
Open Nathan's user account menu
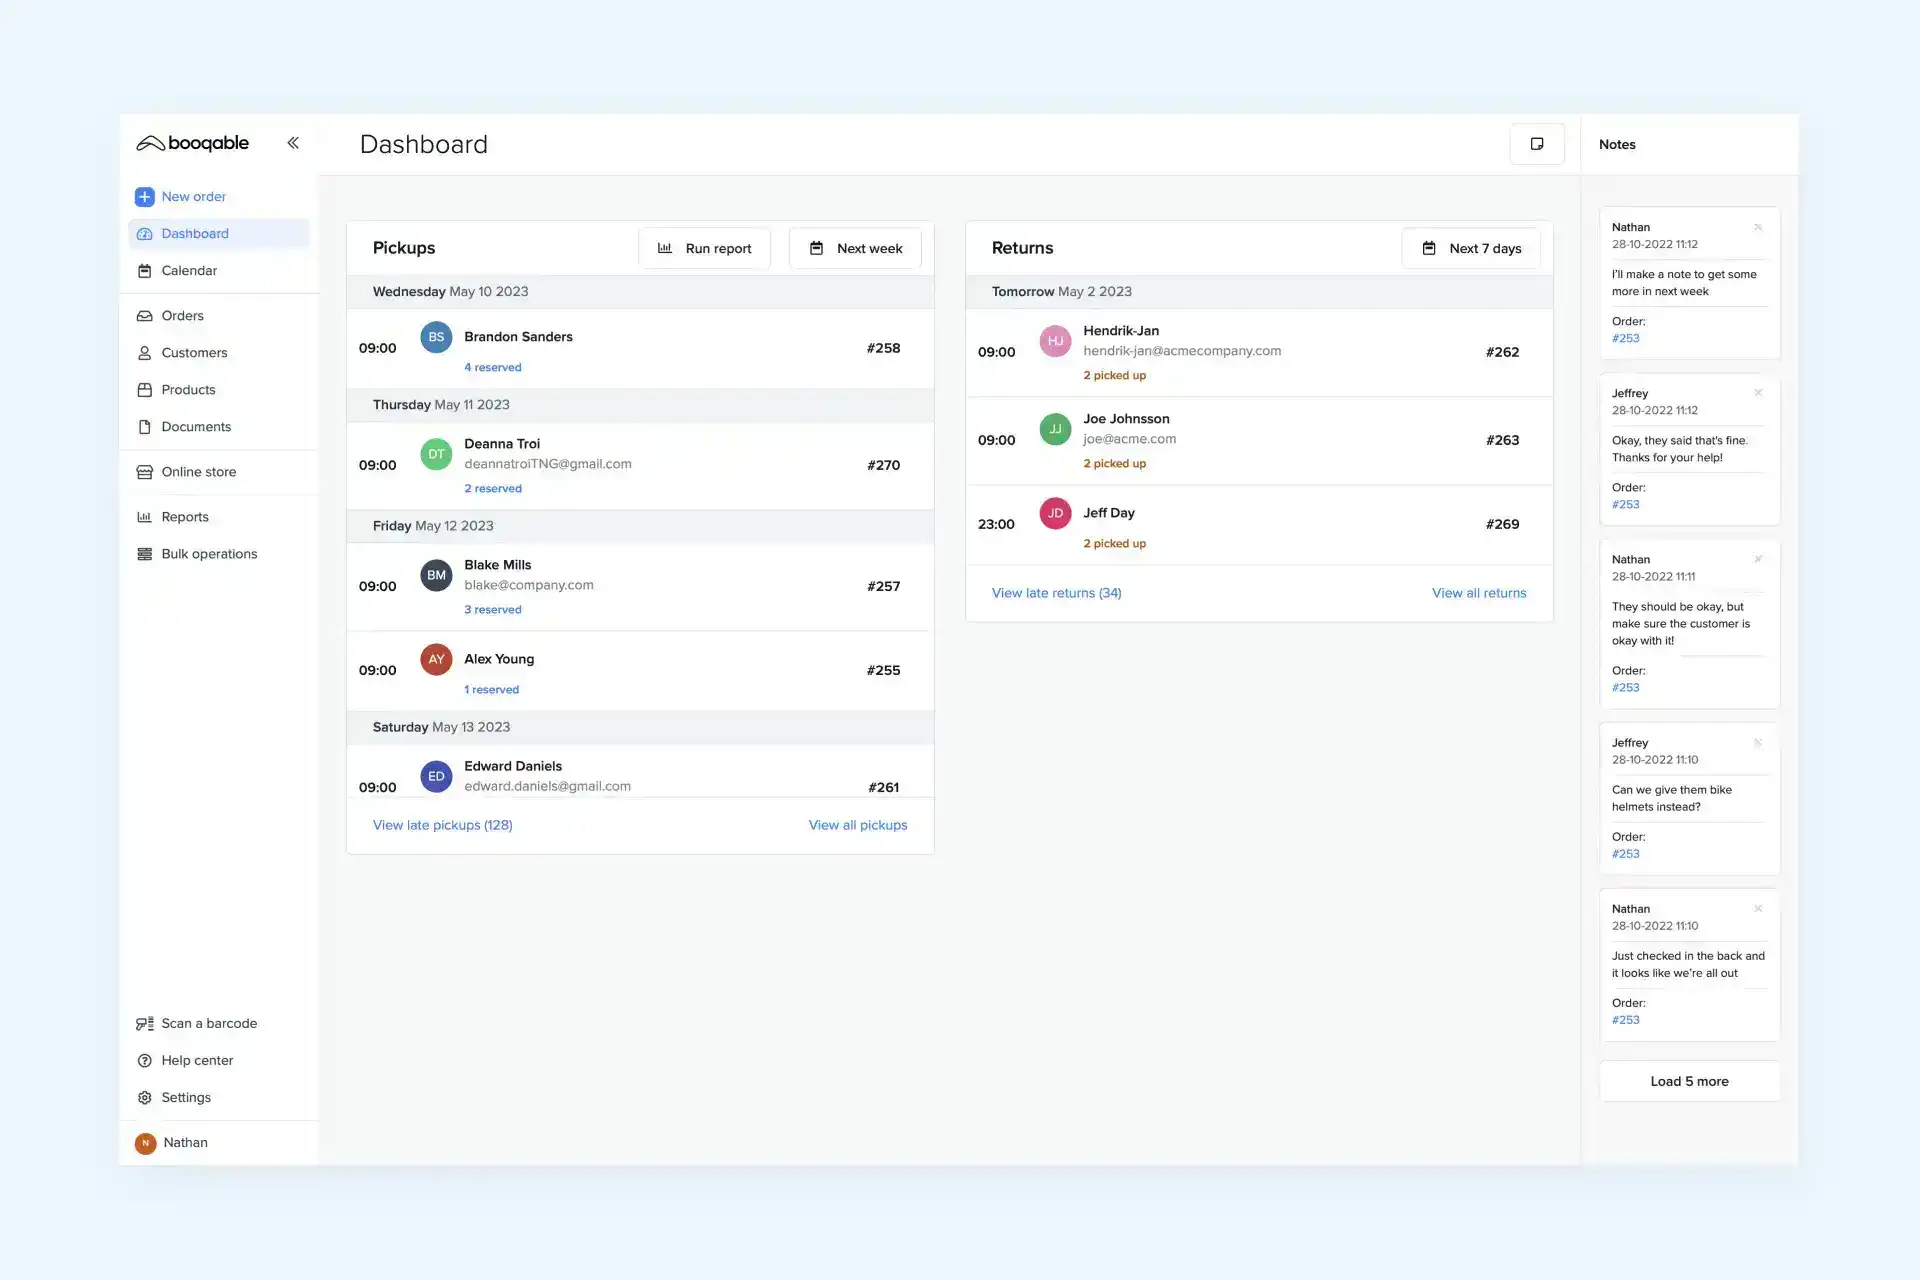(185, 1142)
